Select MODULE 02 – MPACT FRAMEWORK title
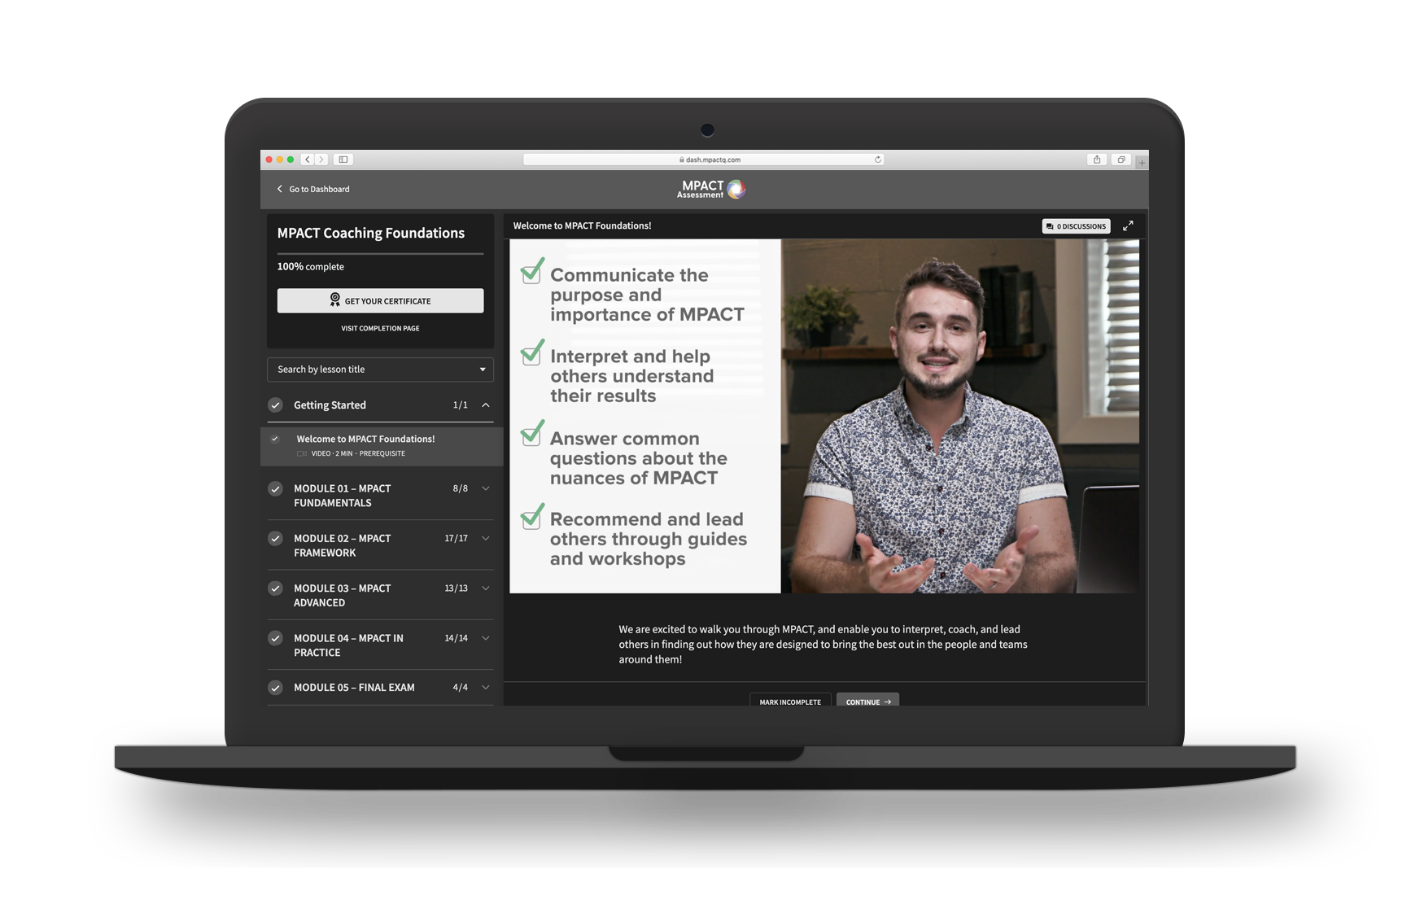This screenshot has height=902, width=1423. [x=342, y=545]
